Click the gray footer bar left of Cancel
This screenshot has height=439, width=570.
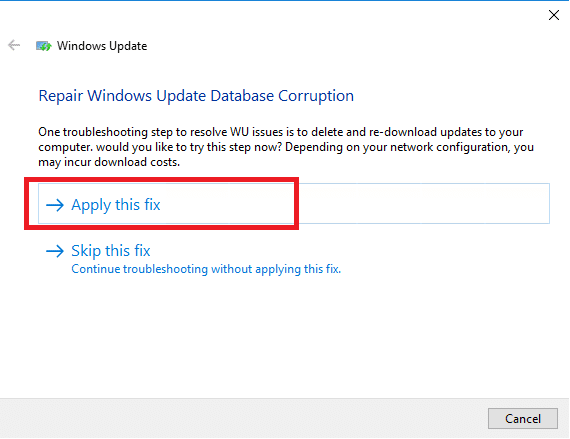244,419
